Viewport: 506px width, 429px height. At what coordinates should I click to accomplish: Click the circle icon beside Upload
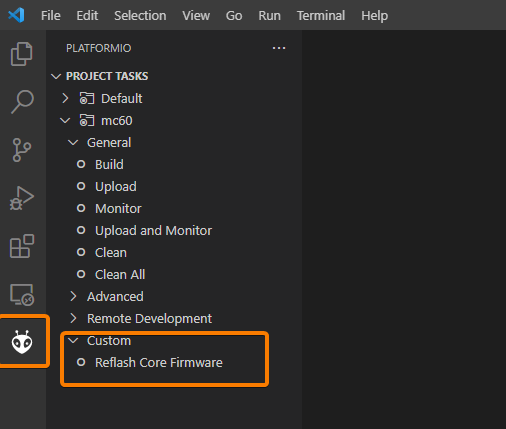coord(81,186)
